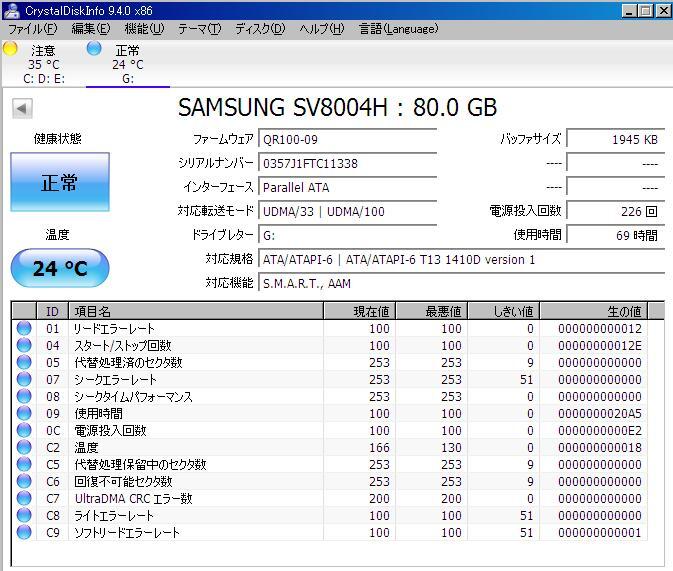Viewport: 673px width, 571px height.
Task: Open the 機能(U) menu
Action: click(x=144, y=29)
